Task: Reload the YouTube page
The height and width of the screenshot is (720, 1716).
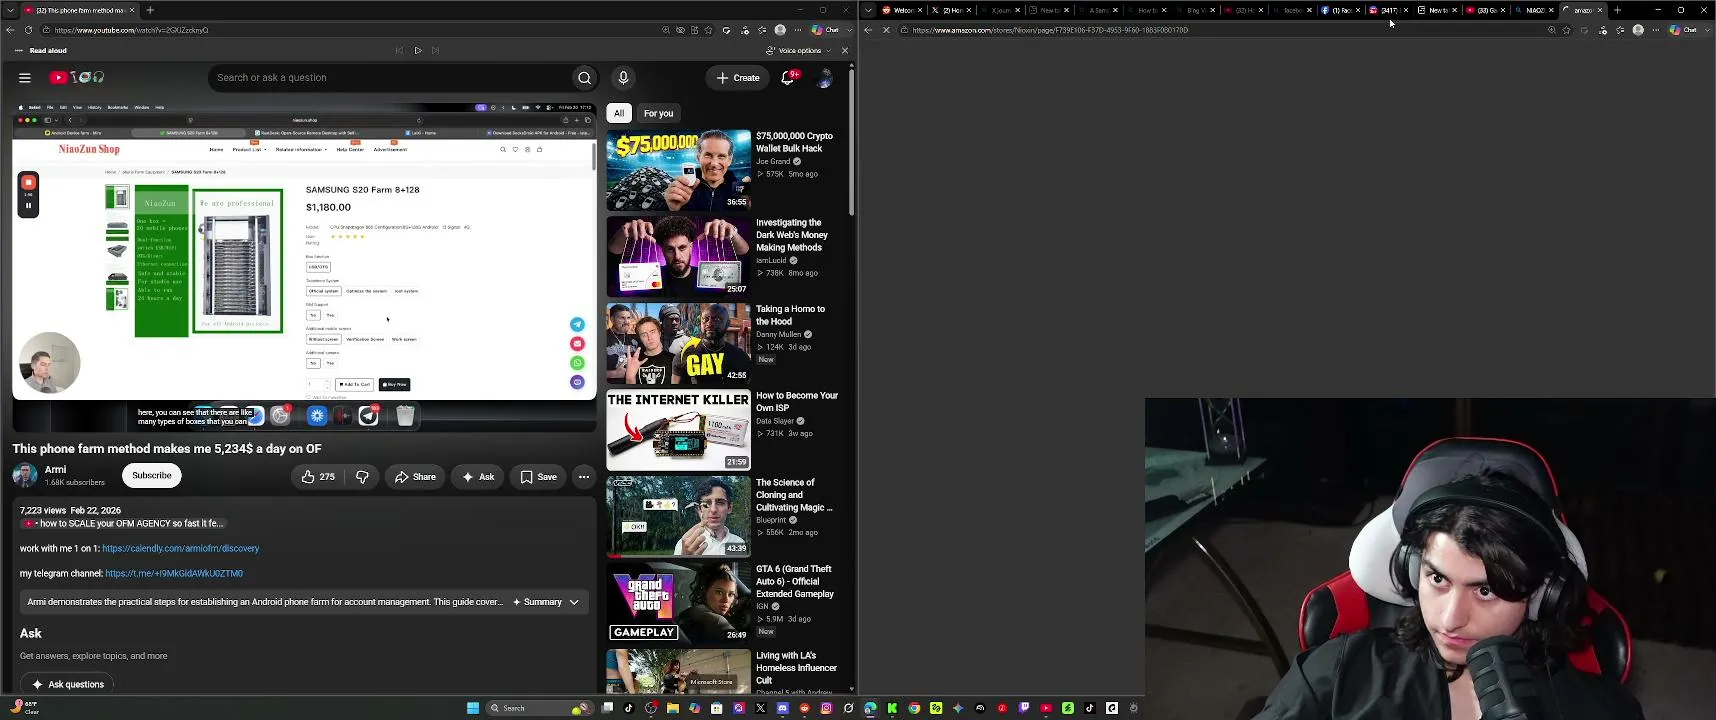Action: click(28, 30)
